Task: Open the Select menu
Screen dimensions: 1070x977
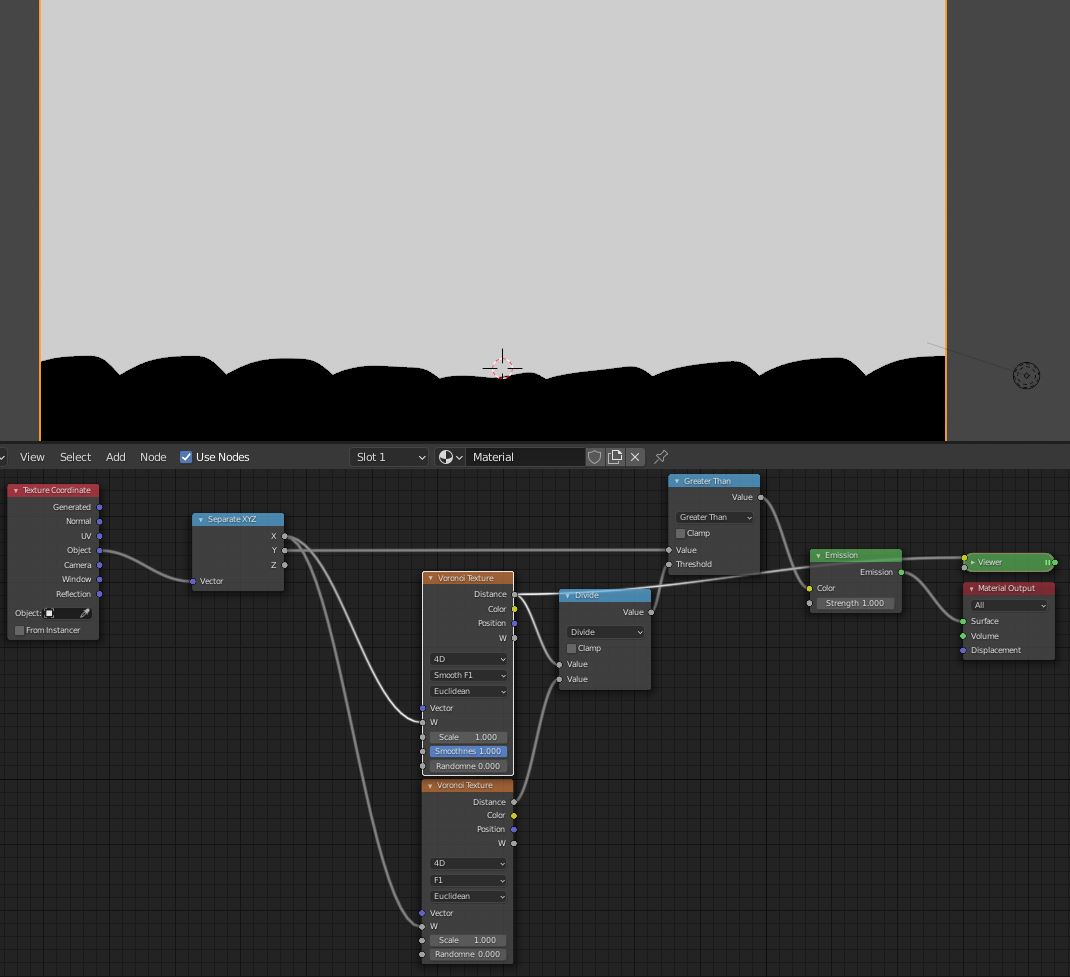Action: 75,457
